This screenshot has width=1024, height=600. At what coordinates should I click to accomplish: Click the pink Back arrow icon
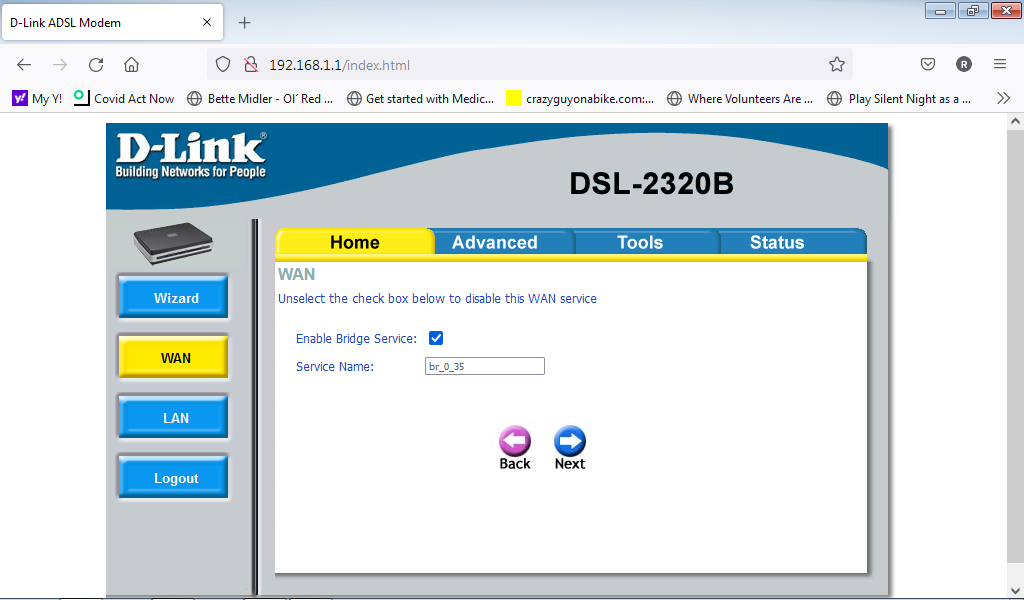click(x=515, y=441)
